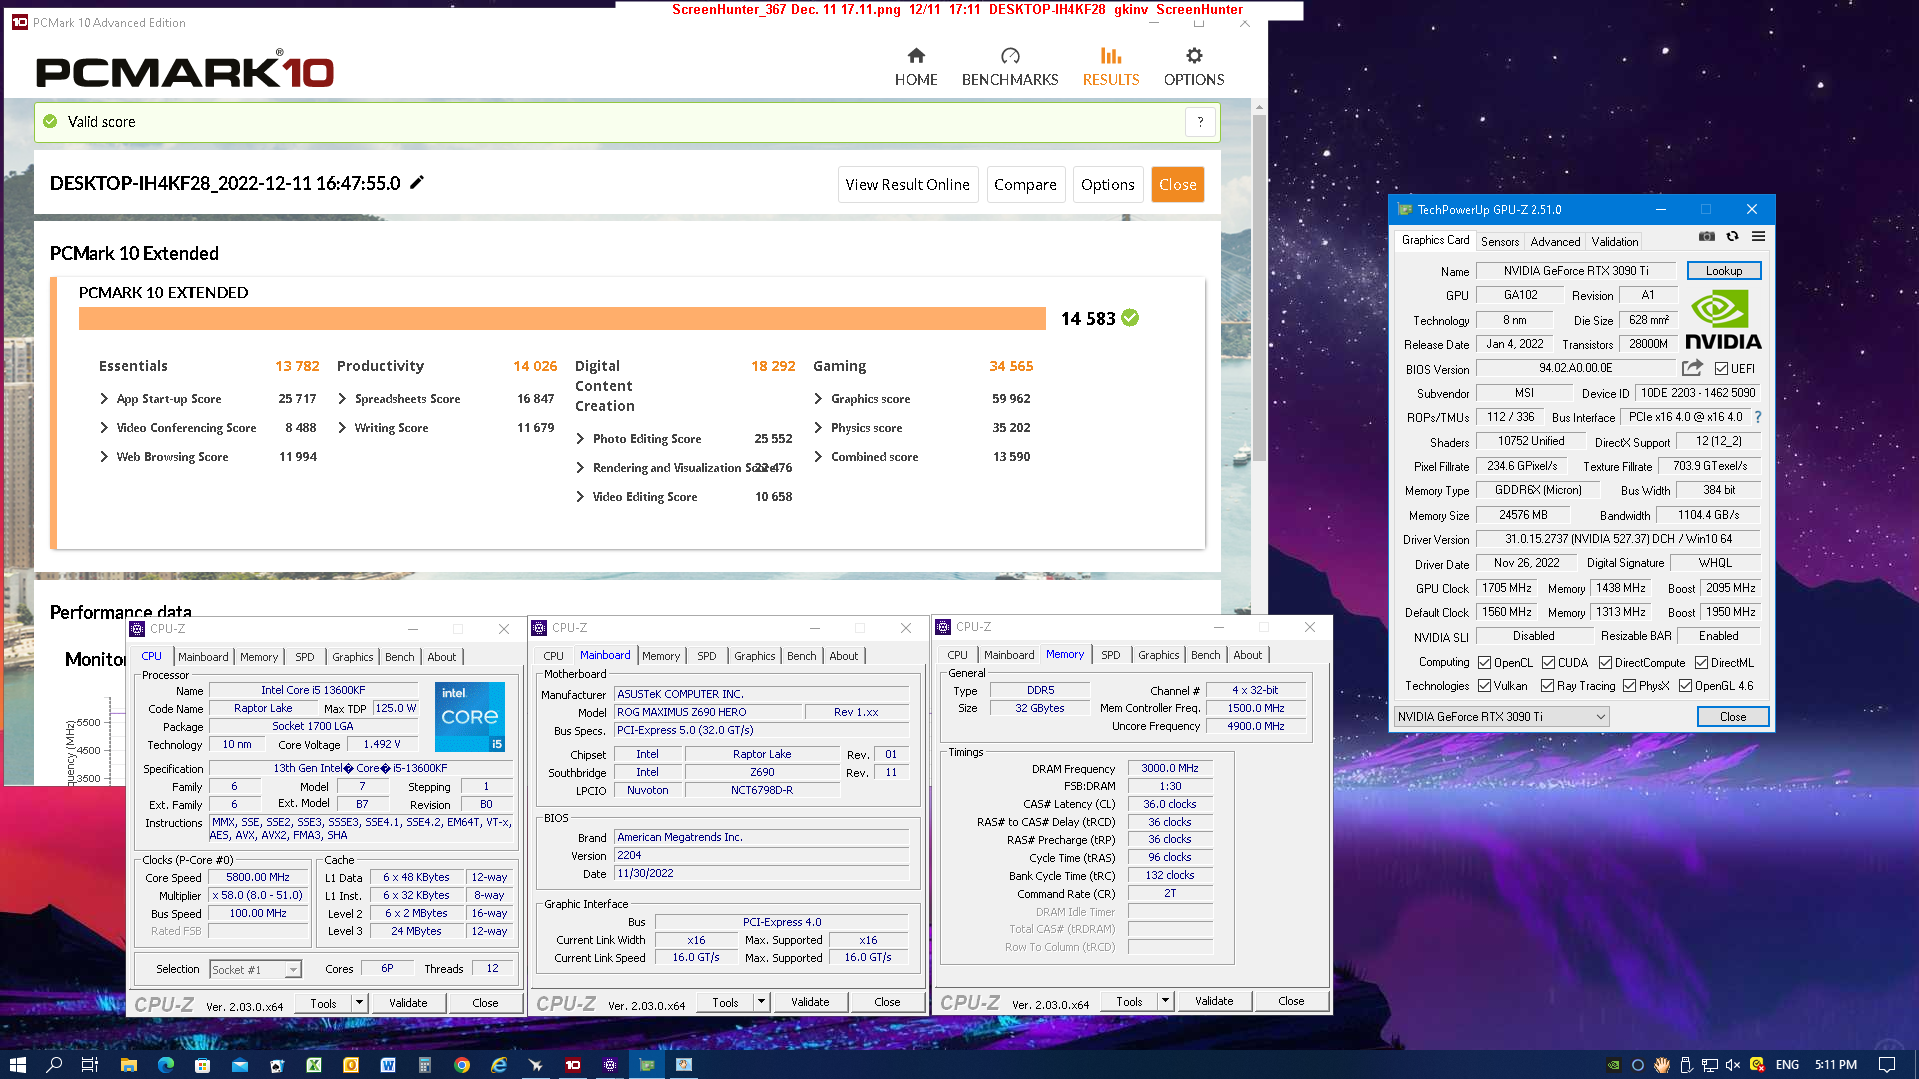The height and width of the screenshot is (1079, 1919).
Task: Open PCMark Options gear icon
Action: [x=1194, y=56]
